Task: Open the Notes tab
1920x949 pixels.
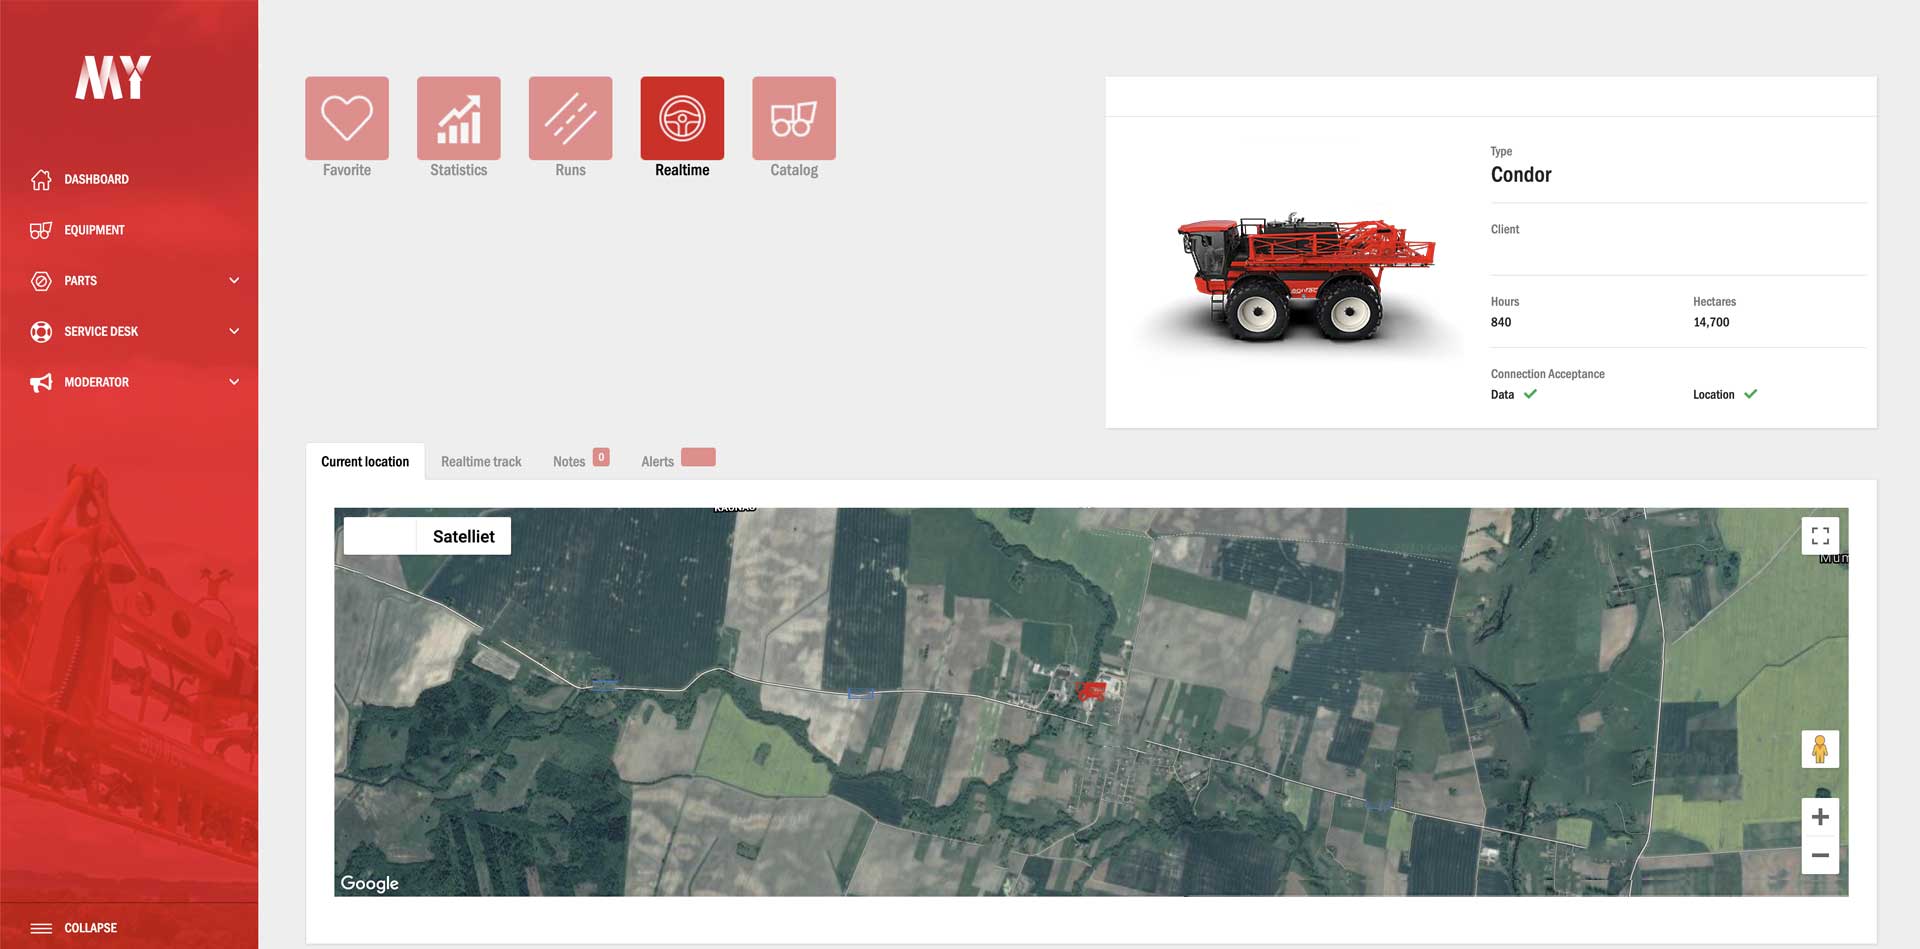Action: coord(569,462)
